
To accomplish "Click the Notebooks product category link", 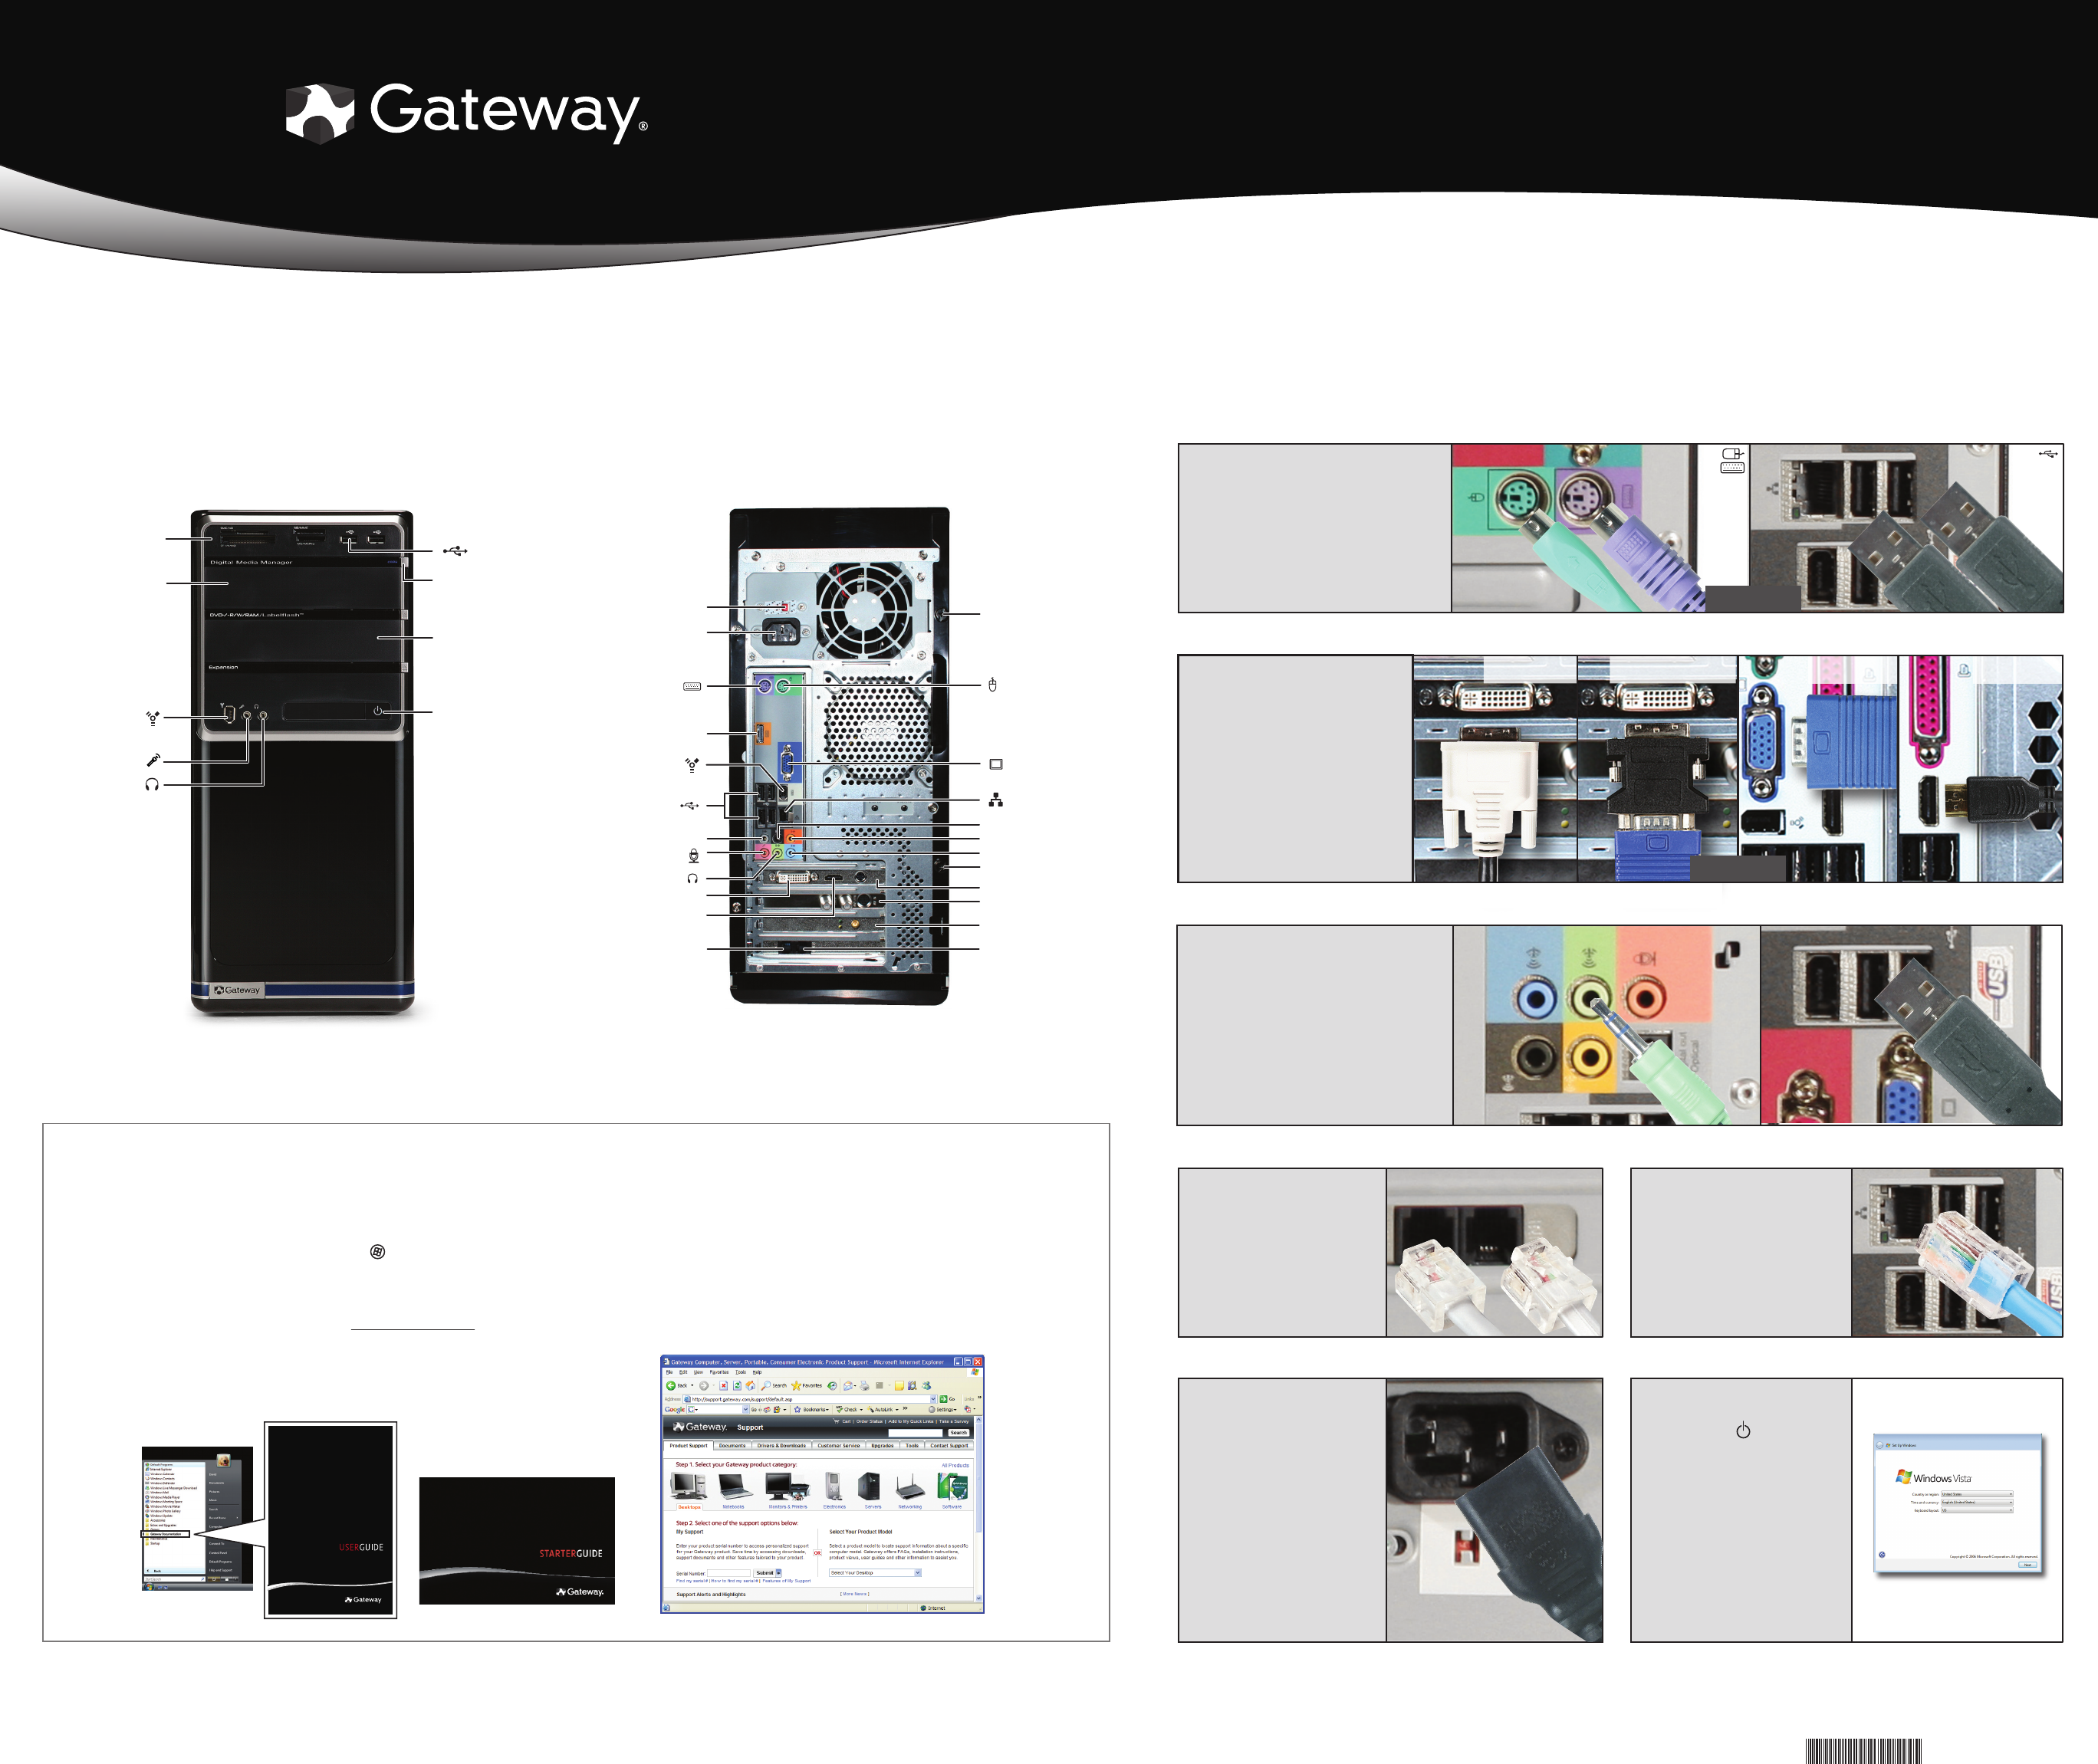I will (x=733, y=1506).
